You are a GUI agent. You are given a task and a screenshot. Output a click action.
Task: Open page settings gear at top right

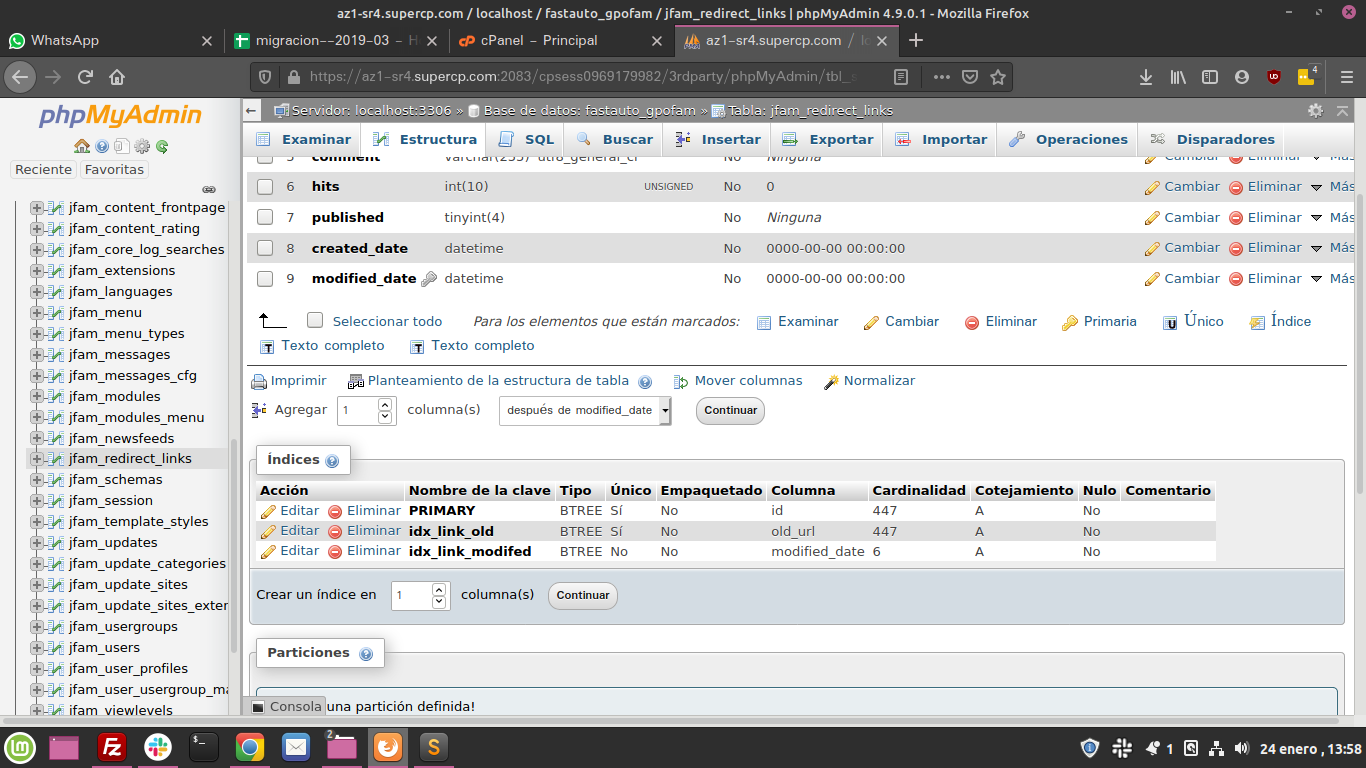pos(1315,111)
